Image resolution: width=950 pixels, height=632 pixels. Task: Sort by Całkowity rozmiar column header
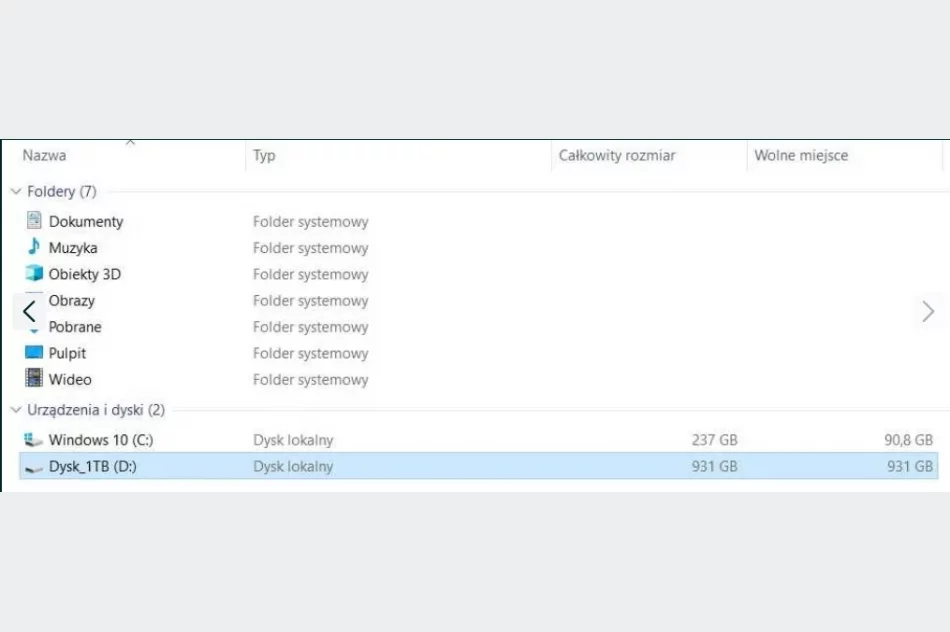[x=617, y=156]
